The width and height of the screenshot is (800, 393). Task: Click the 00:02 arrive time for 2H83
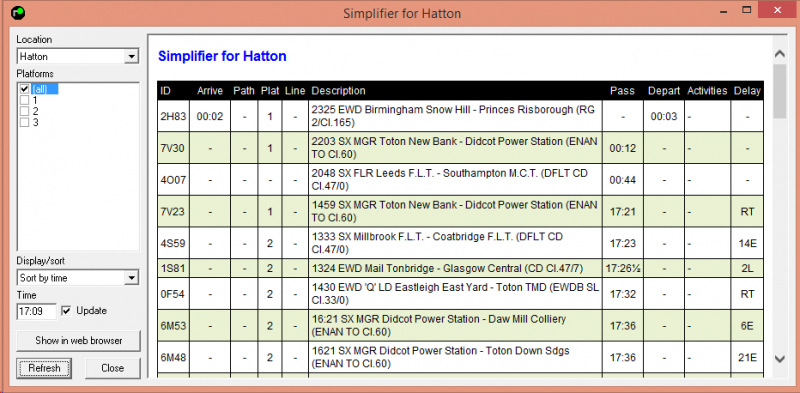[x=210, y=116]
